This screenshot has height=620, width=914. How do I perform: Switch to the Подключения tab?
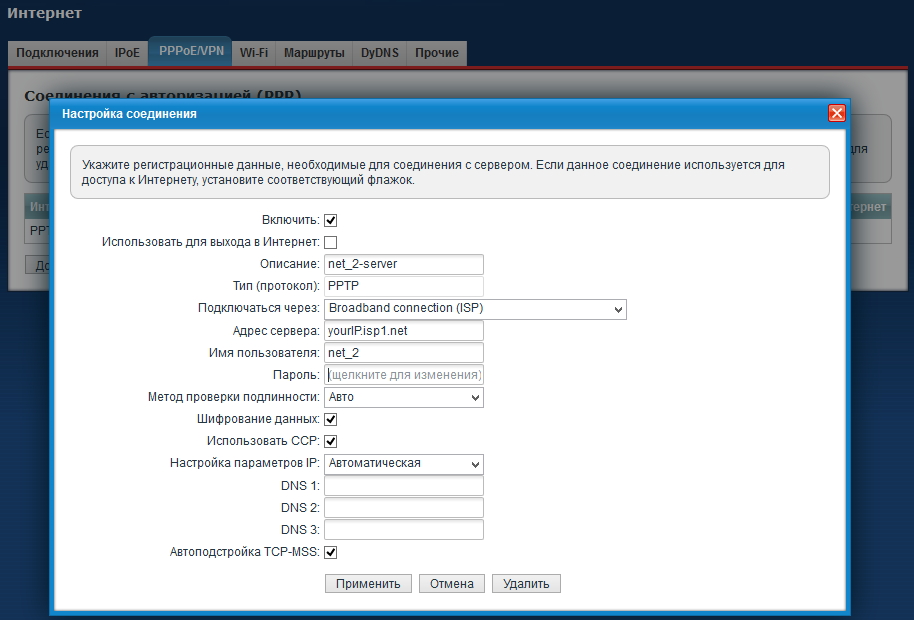tap(57, 53)
